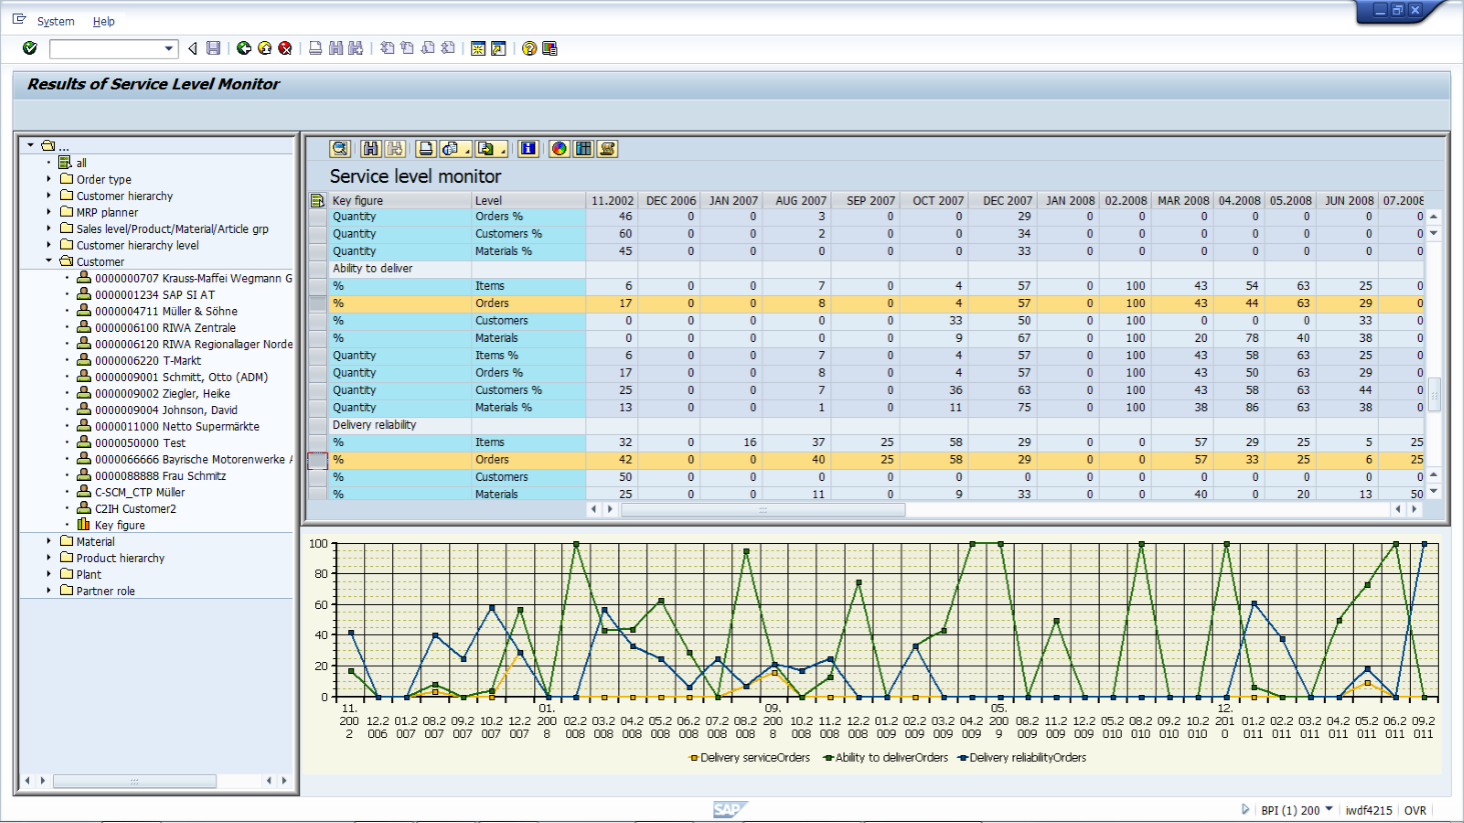Click the green Back arrow icon
Image resolution: width=1464 pixels, height=823 pixels.
[244, 48]
